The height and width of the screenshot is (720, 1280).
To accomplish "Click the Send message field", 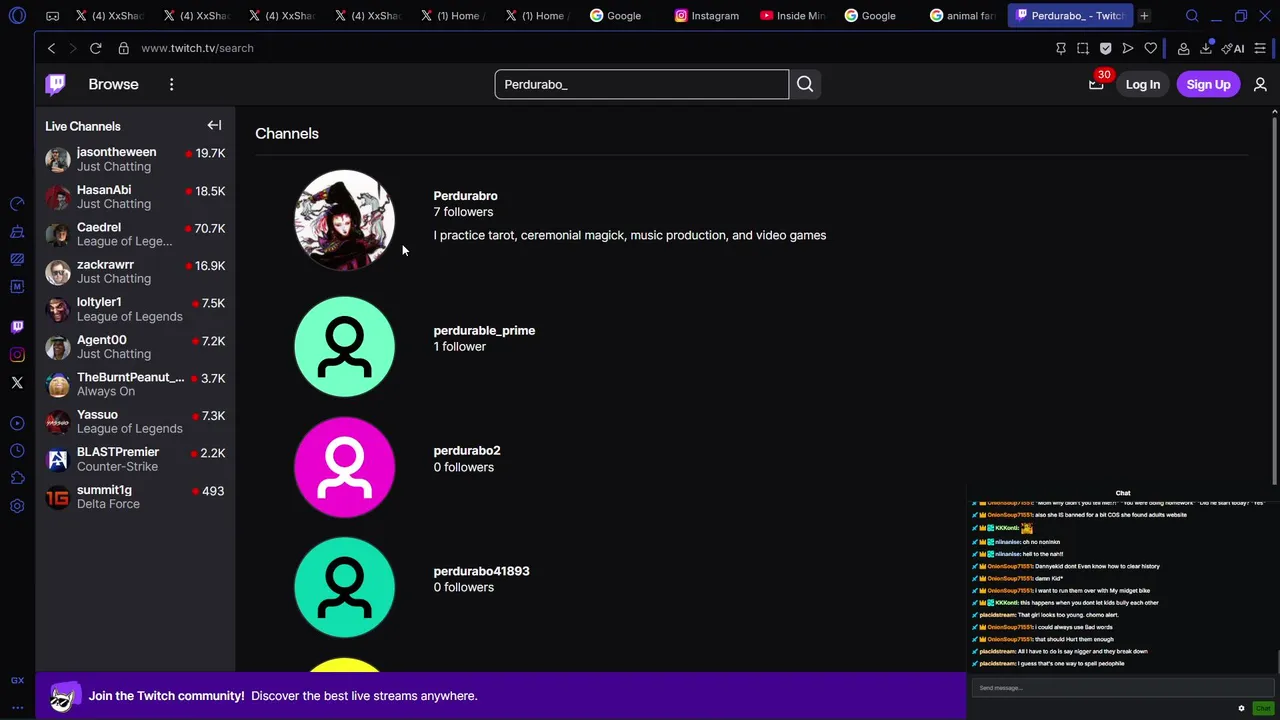I will 1122,688.
